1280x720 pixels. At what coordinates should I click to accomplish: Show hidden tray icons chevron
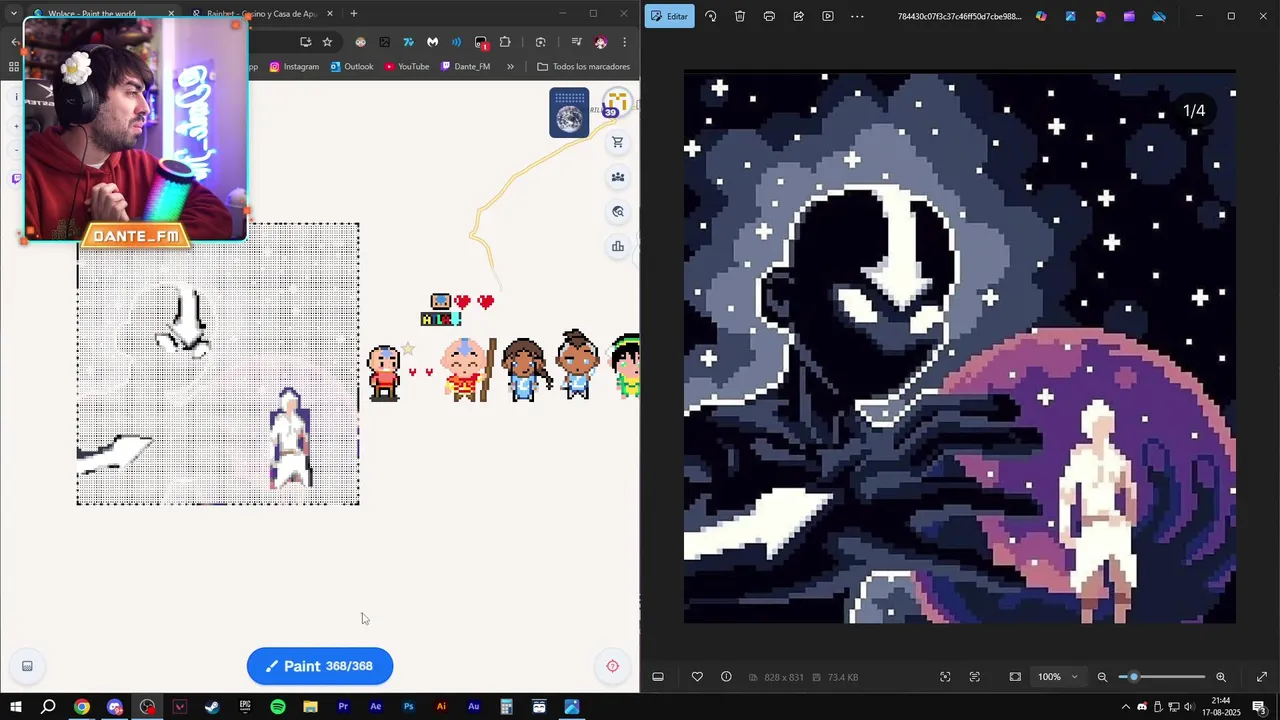[x=1125, y=707]
